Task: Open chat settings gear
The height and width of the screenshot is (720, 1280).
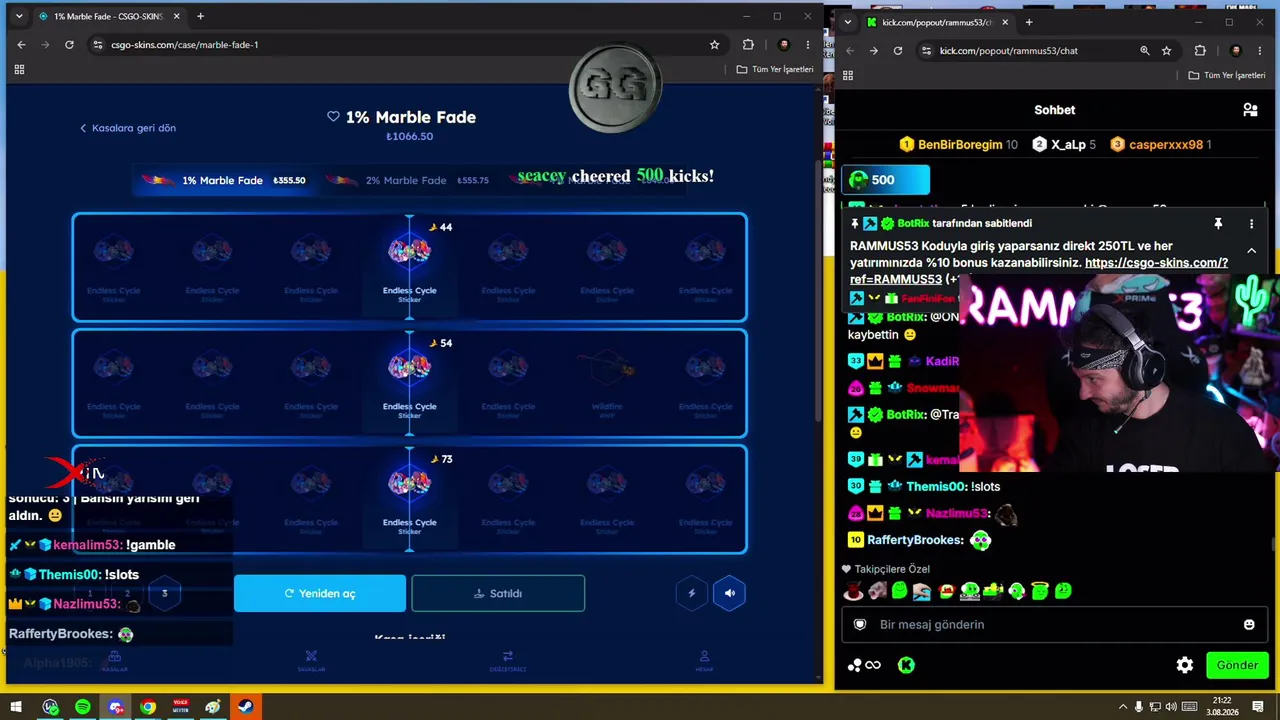Action: (1185, 665)
